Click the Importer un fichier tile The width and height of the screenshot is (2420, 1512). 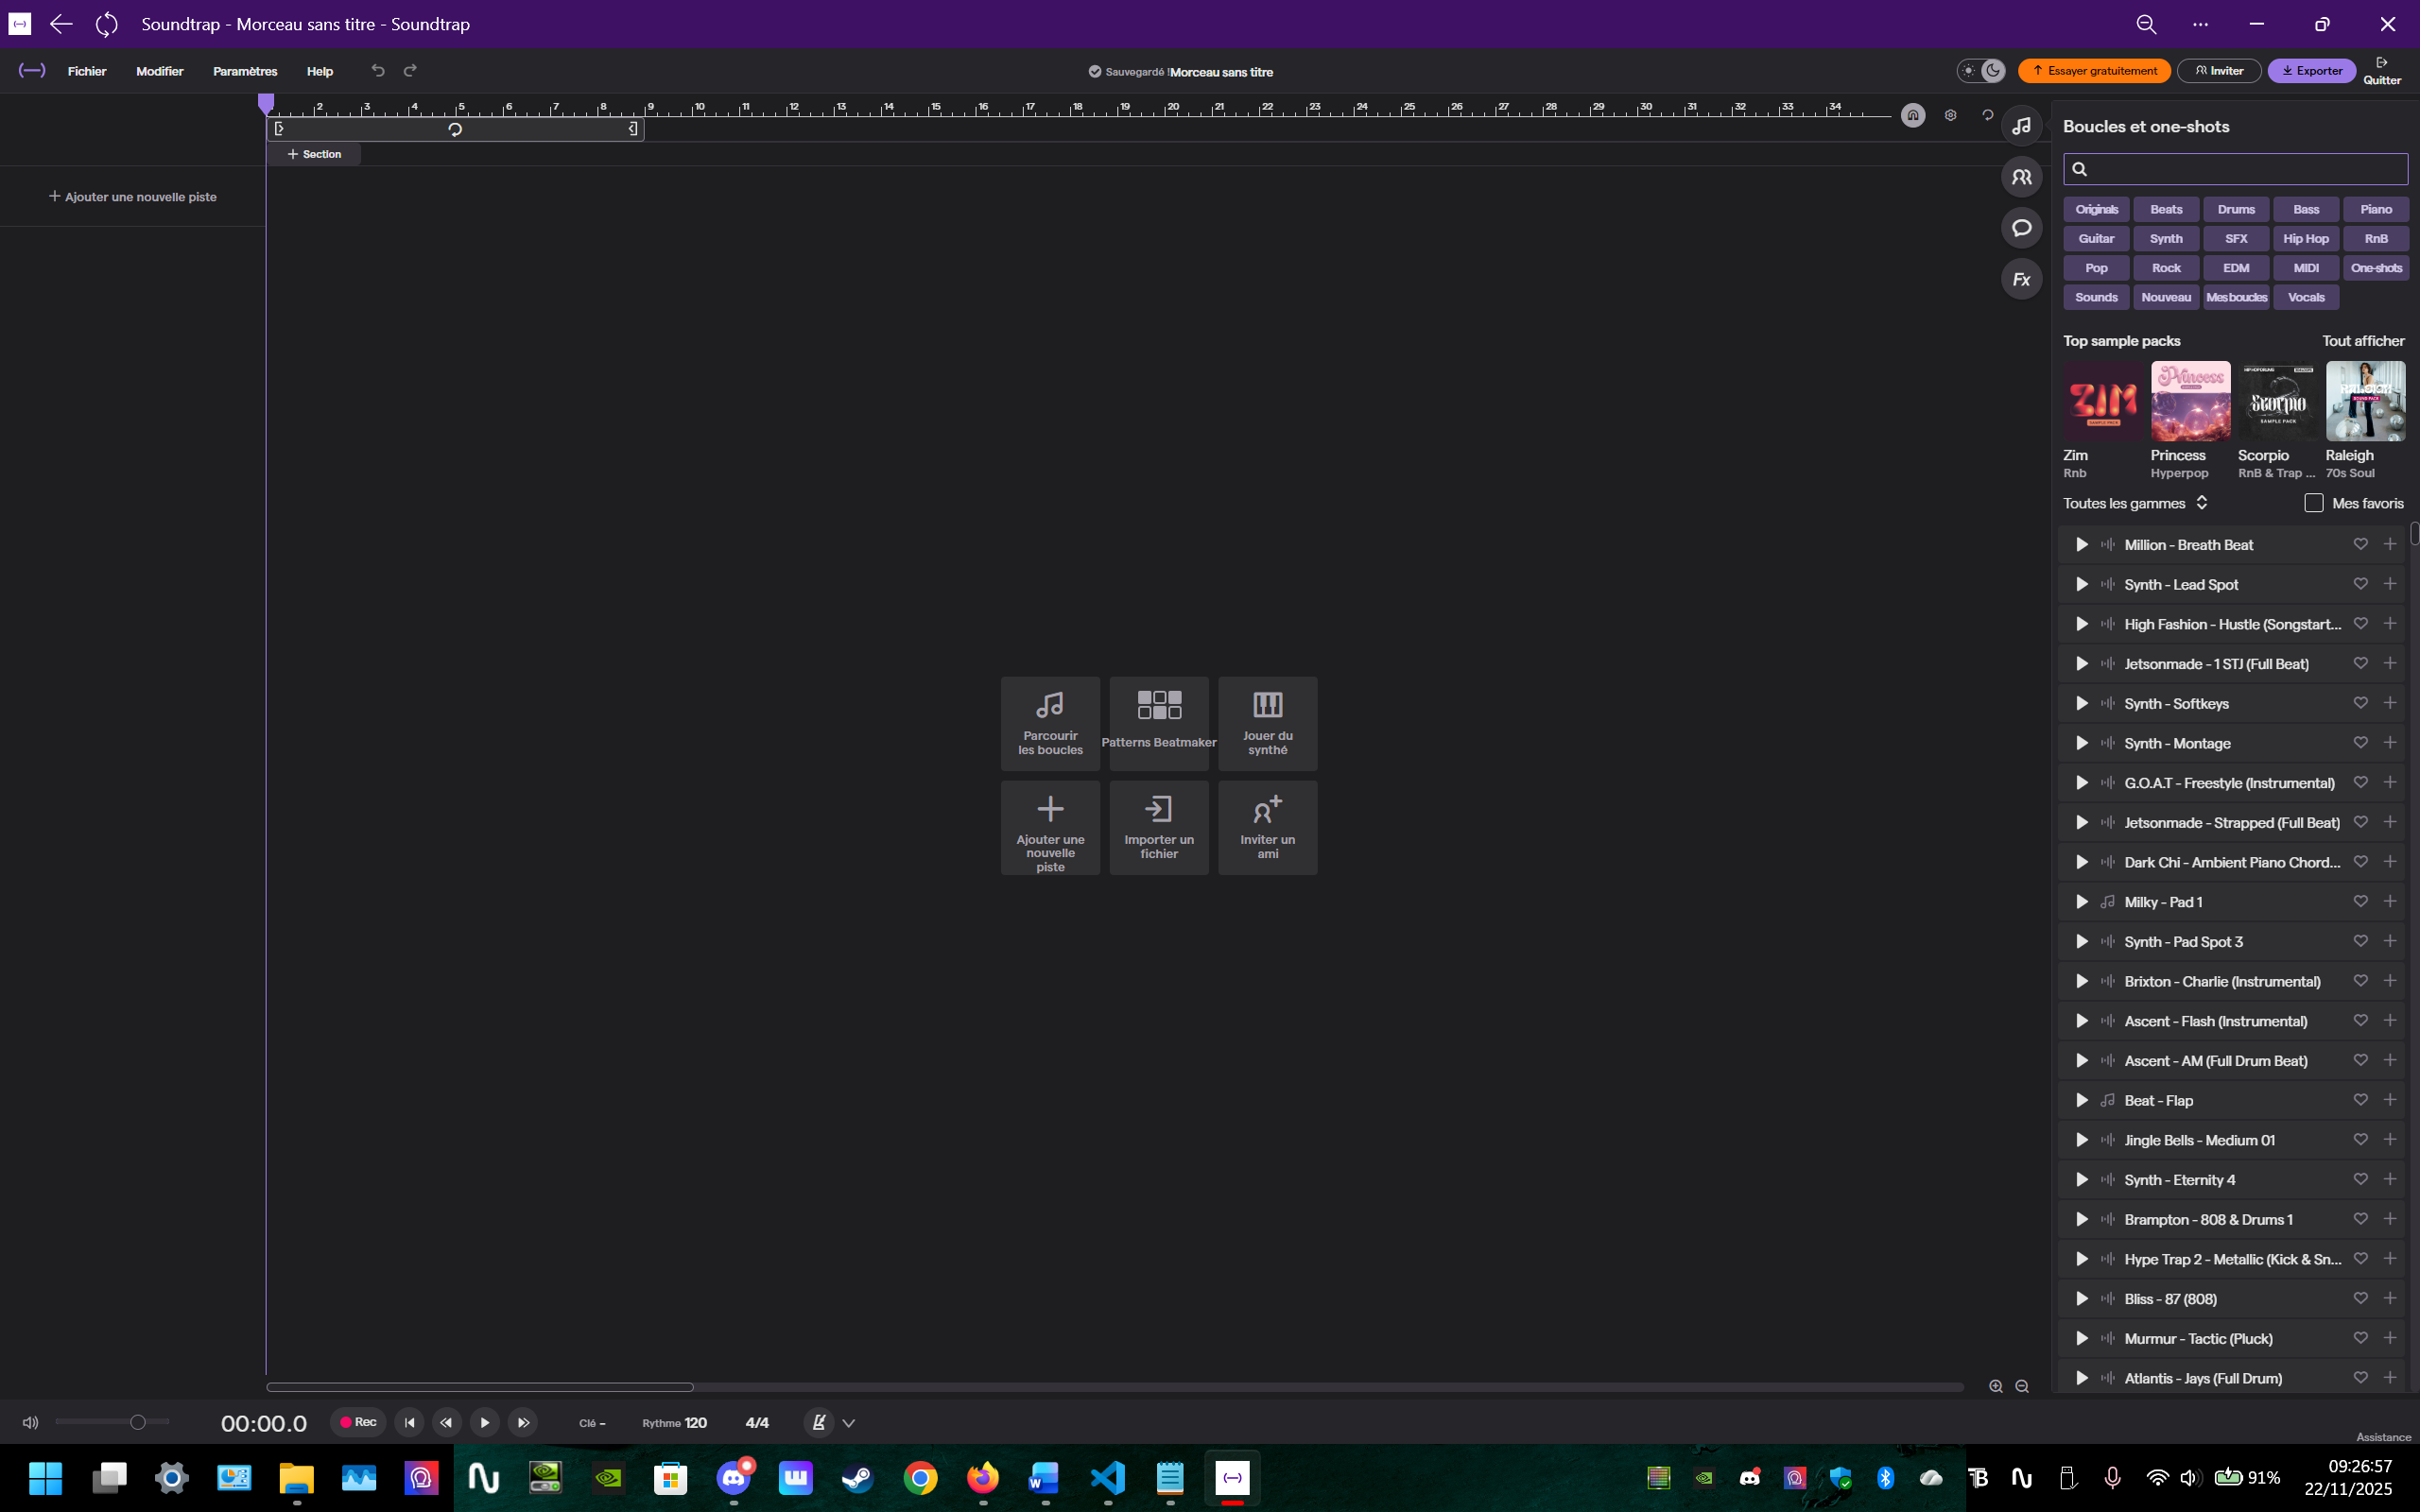[1158, 827]
